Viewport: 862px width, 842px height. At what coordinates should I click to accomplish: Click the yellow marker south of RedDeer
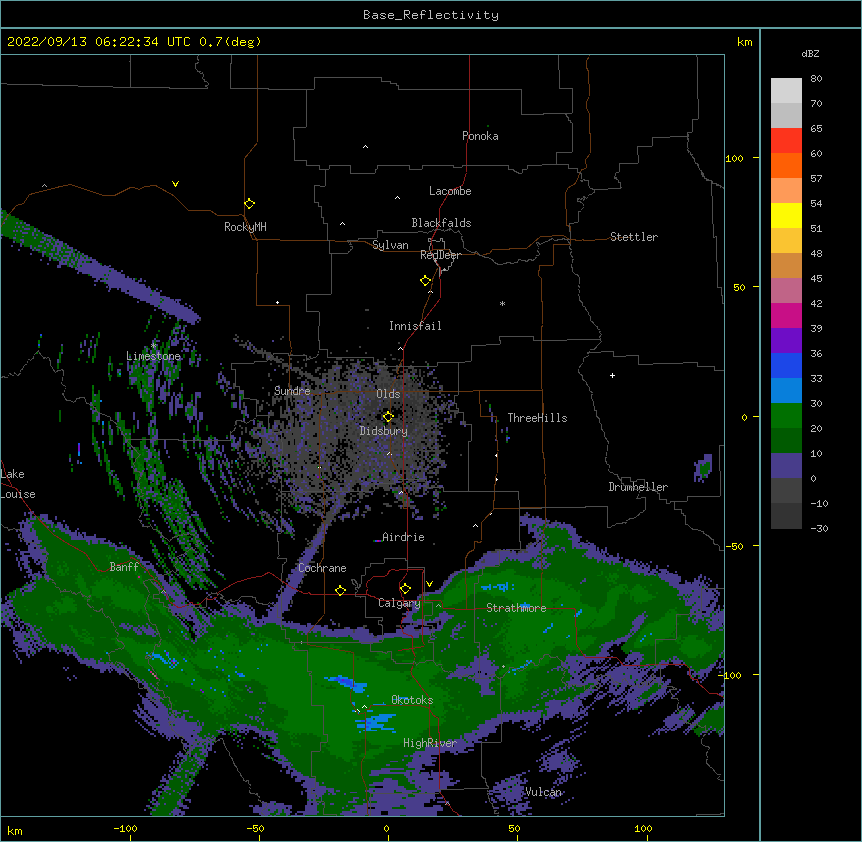pyautogui.click(x=425, y=281)
